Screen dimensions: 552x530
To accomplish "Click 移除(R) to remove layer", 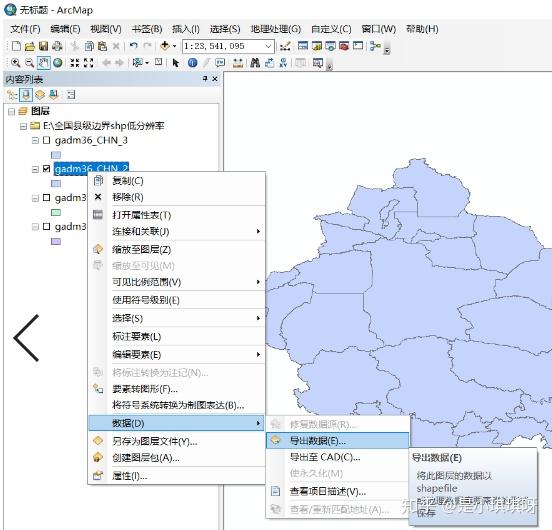I will point(176,197).
